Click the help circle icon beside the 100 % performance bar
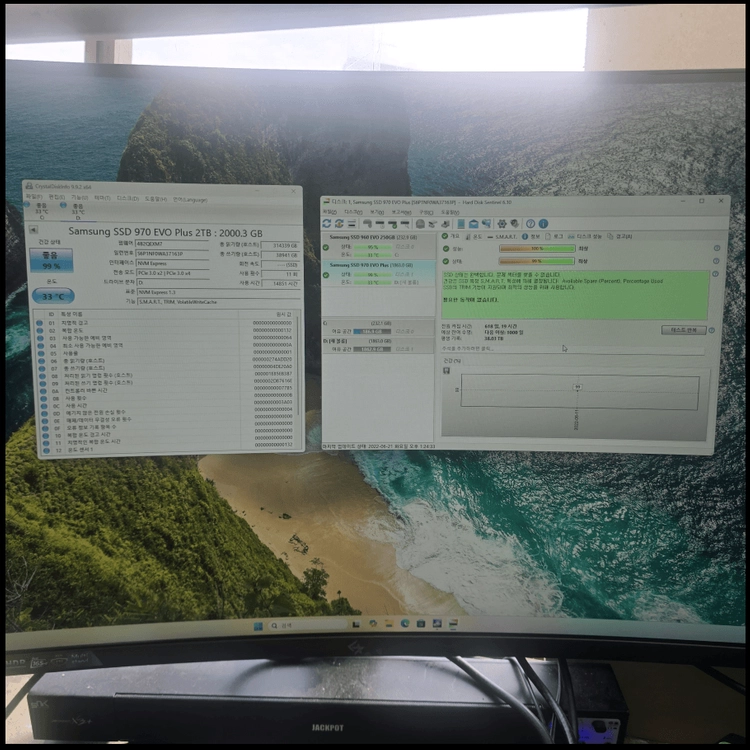 click(717, 248)
